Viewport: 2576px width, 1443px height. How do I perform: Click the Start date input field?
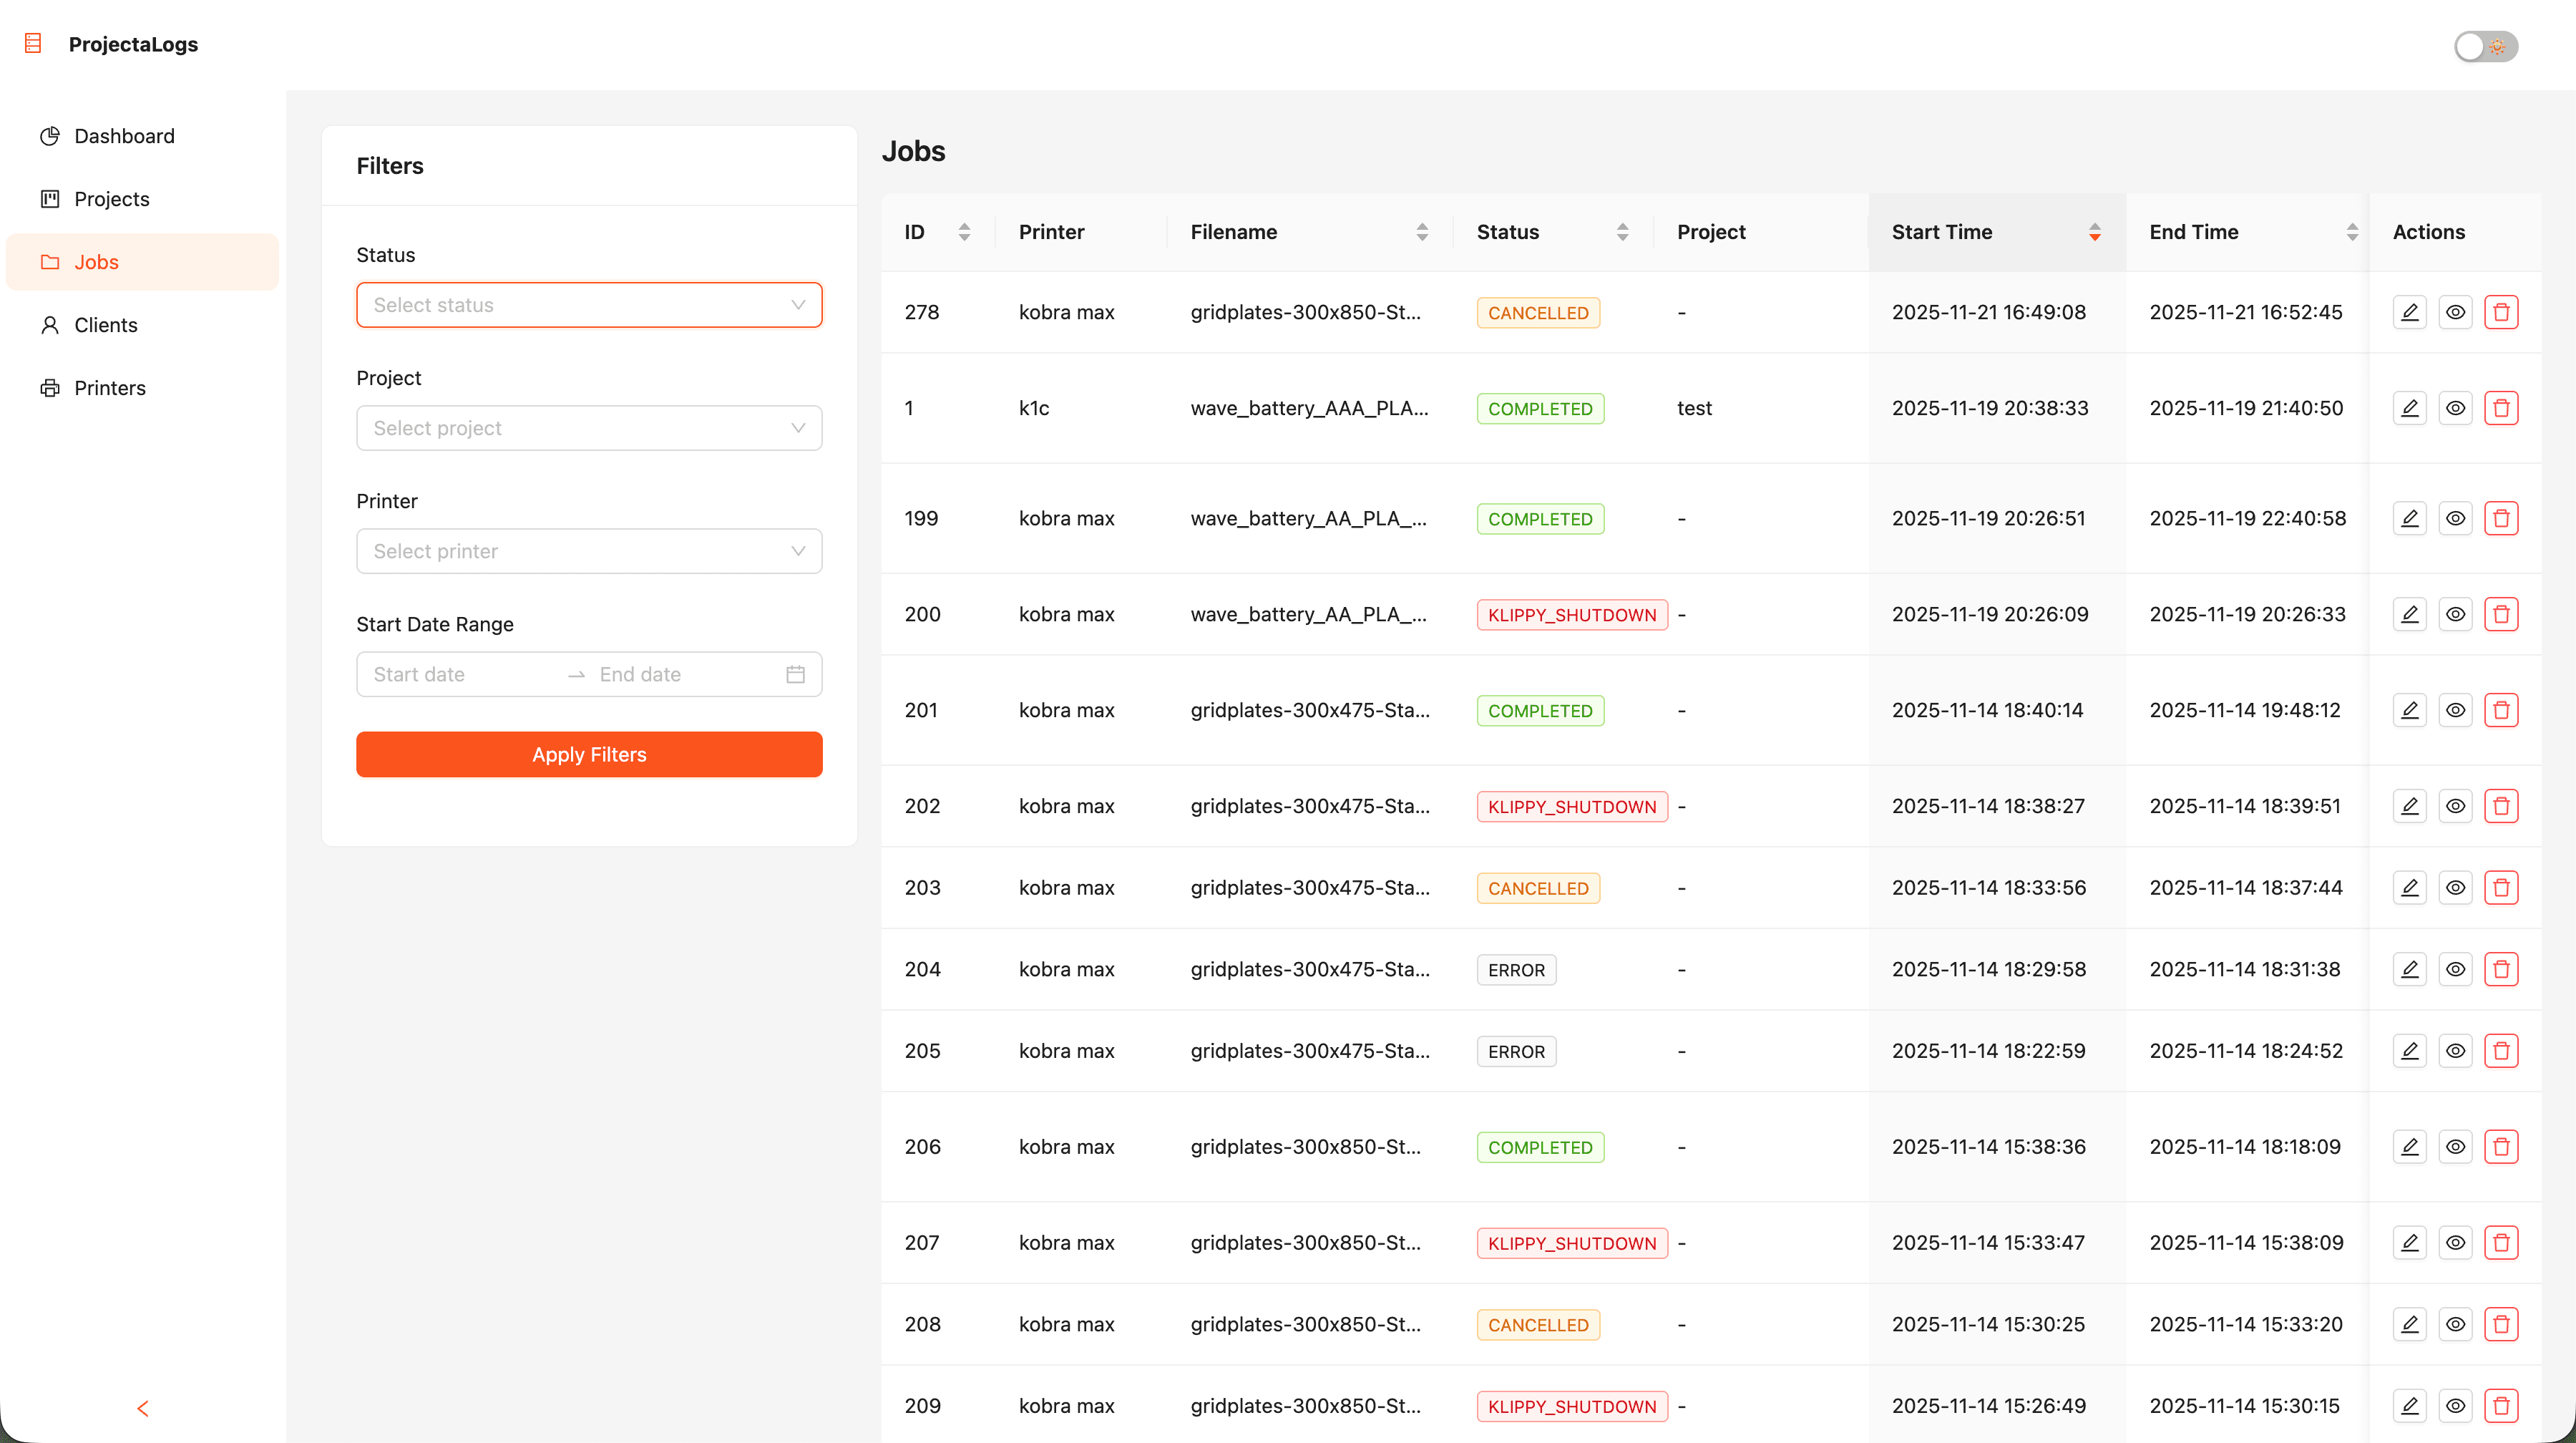(460, 674)
